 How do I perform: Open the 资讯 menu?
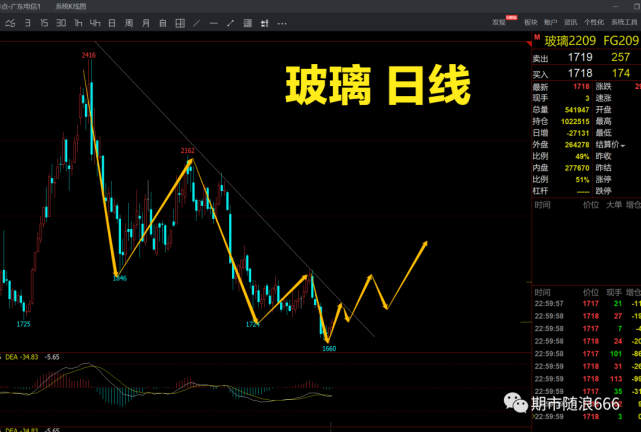(570, 22)
